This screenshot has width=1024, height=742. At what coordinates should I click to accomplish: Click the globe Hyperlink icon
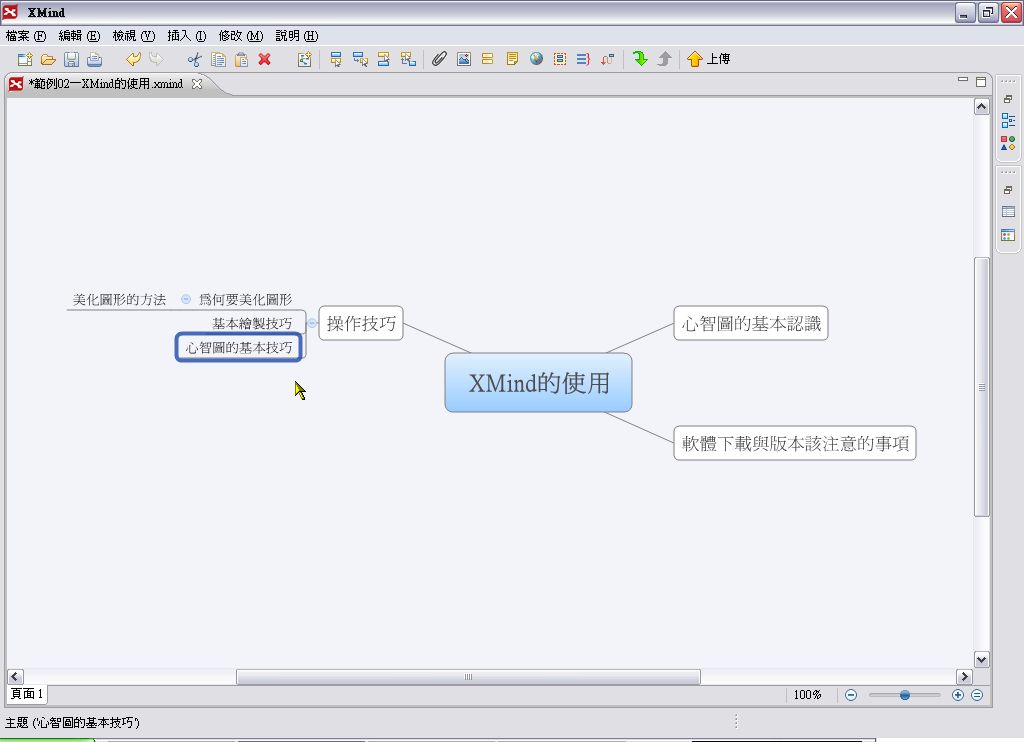pyautogui.click(x=536, y=59)
